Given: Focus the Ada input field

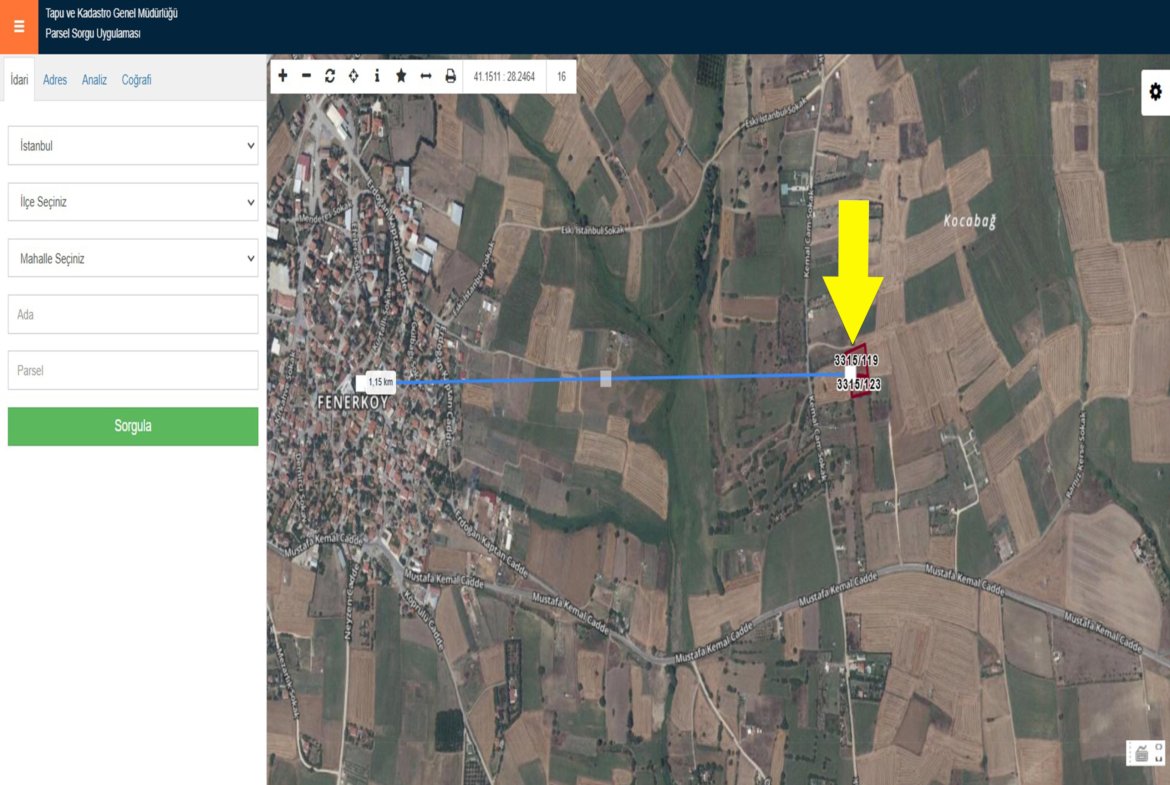Looking at the screenshot, I should [133, 314].
